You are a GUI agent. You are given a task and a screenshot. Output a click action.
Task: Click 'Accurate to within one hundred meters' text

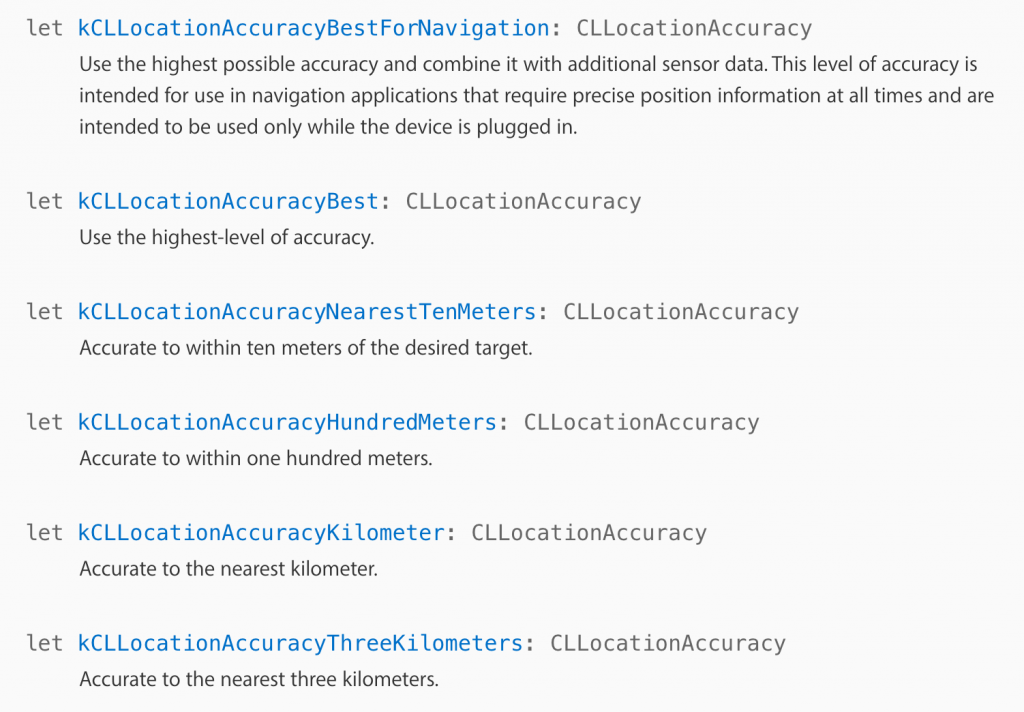click(256, 458)
